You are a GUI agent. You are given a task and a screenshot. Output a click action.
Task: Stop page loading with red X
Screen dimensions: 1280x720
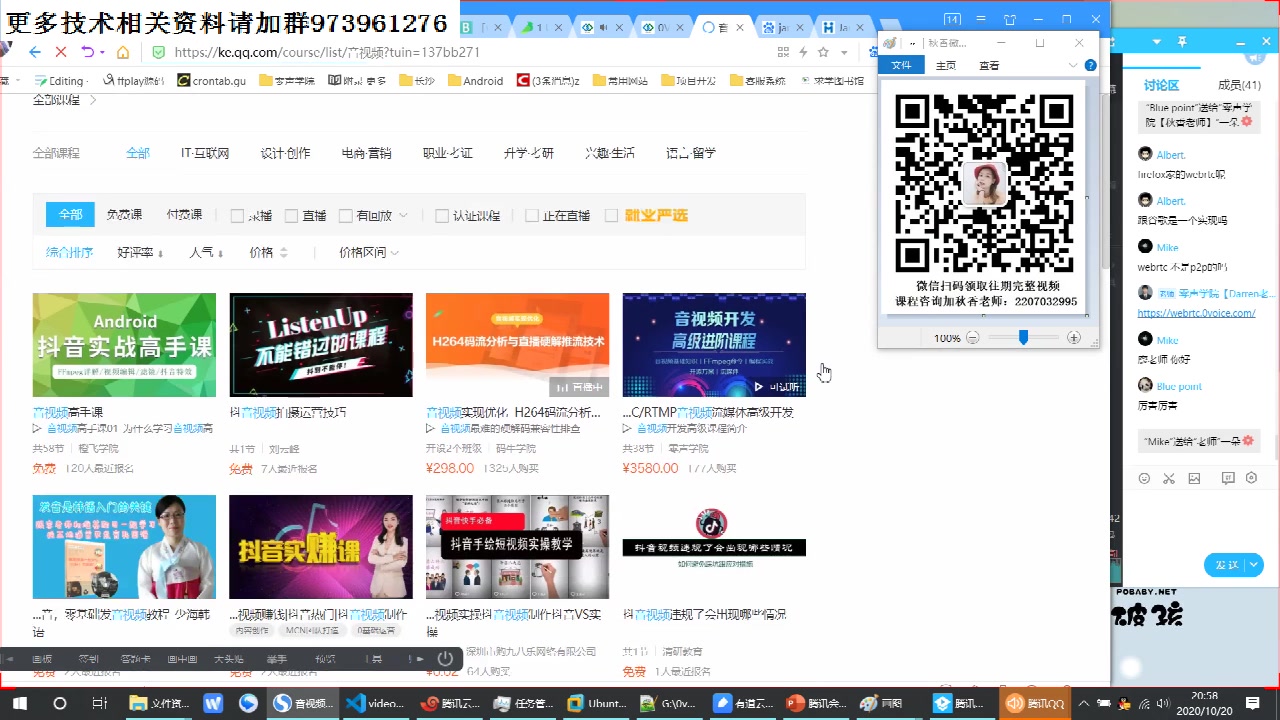[61, 52]
